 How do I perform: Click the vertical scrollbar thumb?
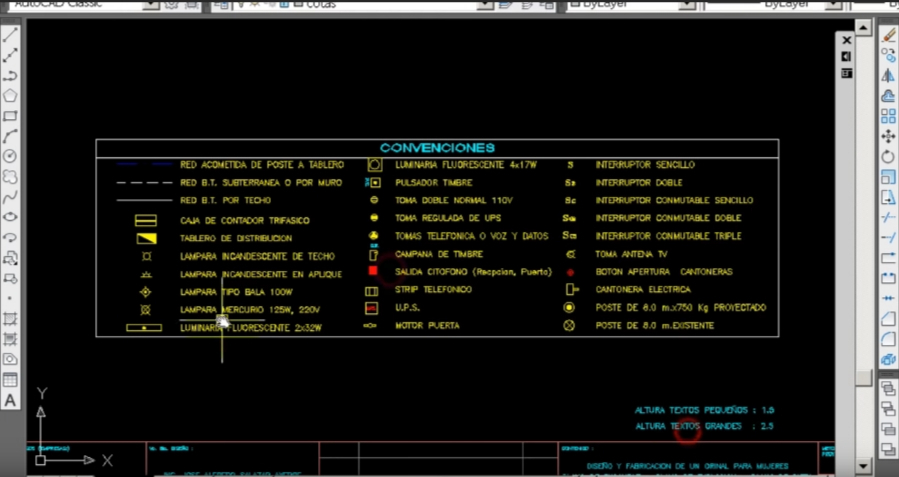coord(863,378)
